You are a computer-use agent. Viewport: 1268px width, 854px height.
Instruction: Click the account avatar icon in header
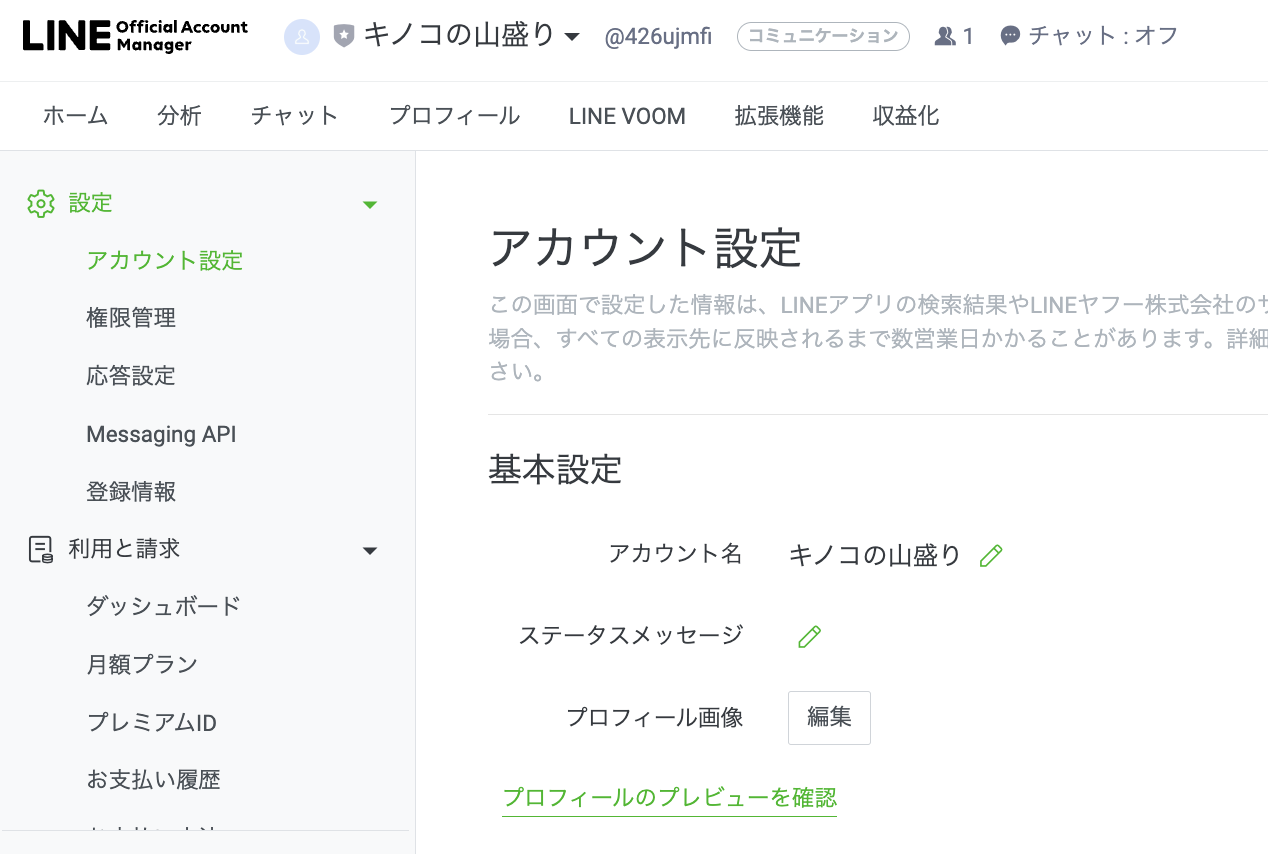click(x=302, y=37)
